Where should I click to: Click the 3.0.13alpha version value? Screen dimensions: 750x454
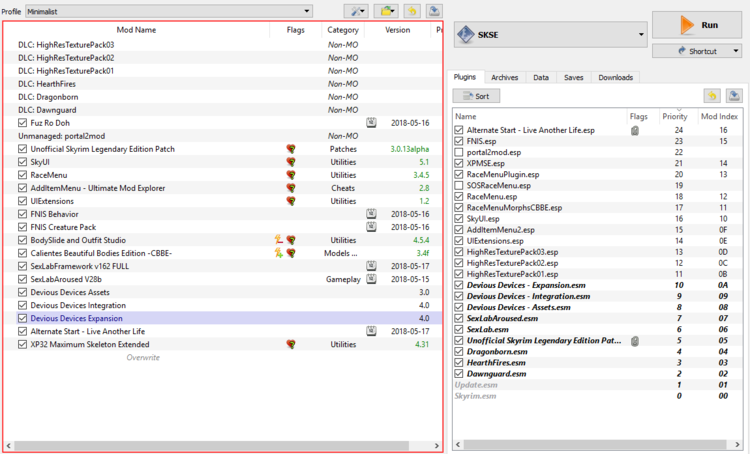[x=409, y=149]
